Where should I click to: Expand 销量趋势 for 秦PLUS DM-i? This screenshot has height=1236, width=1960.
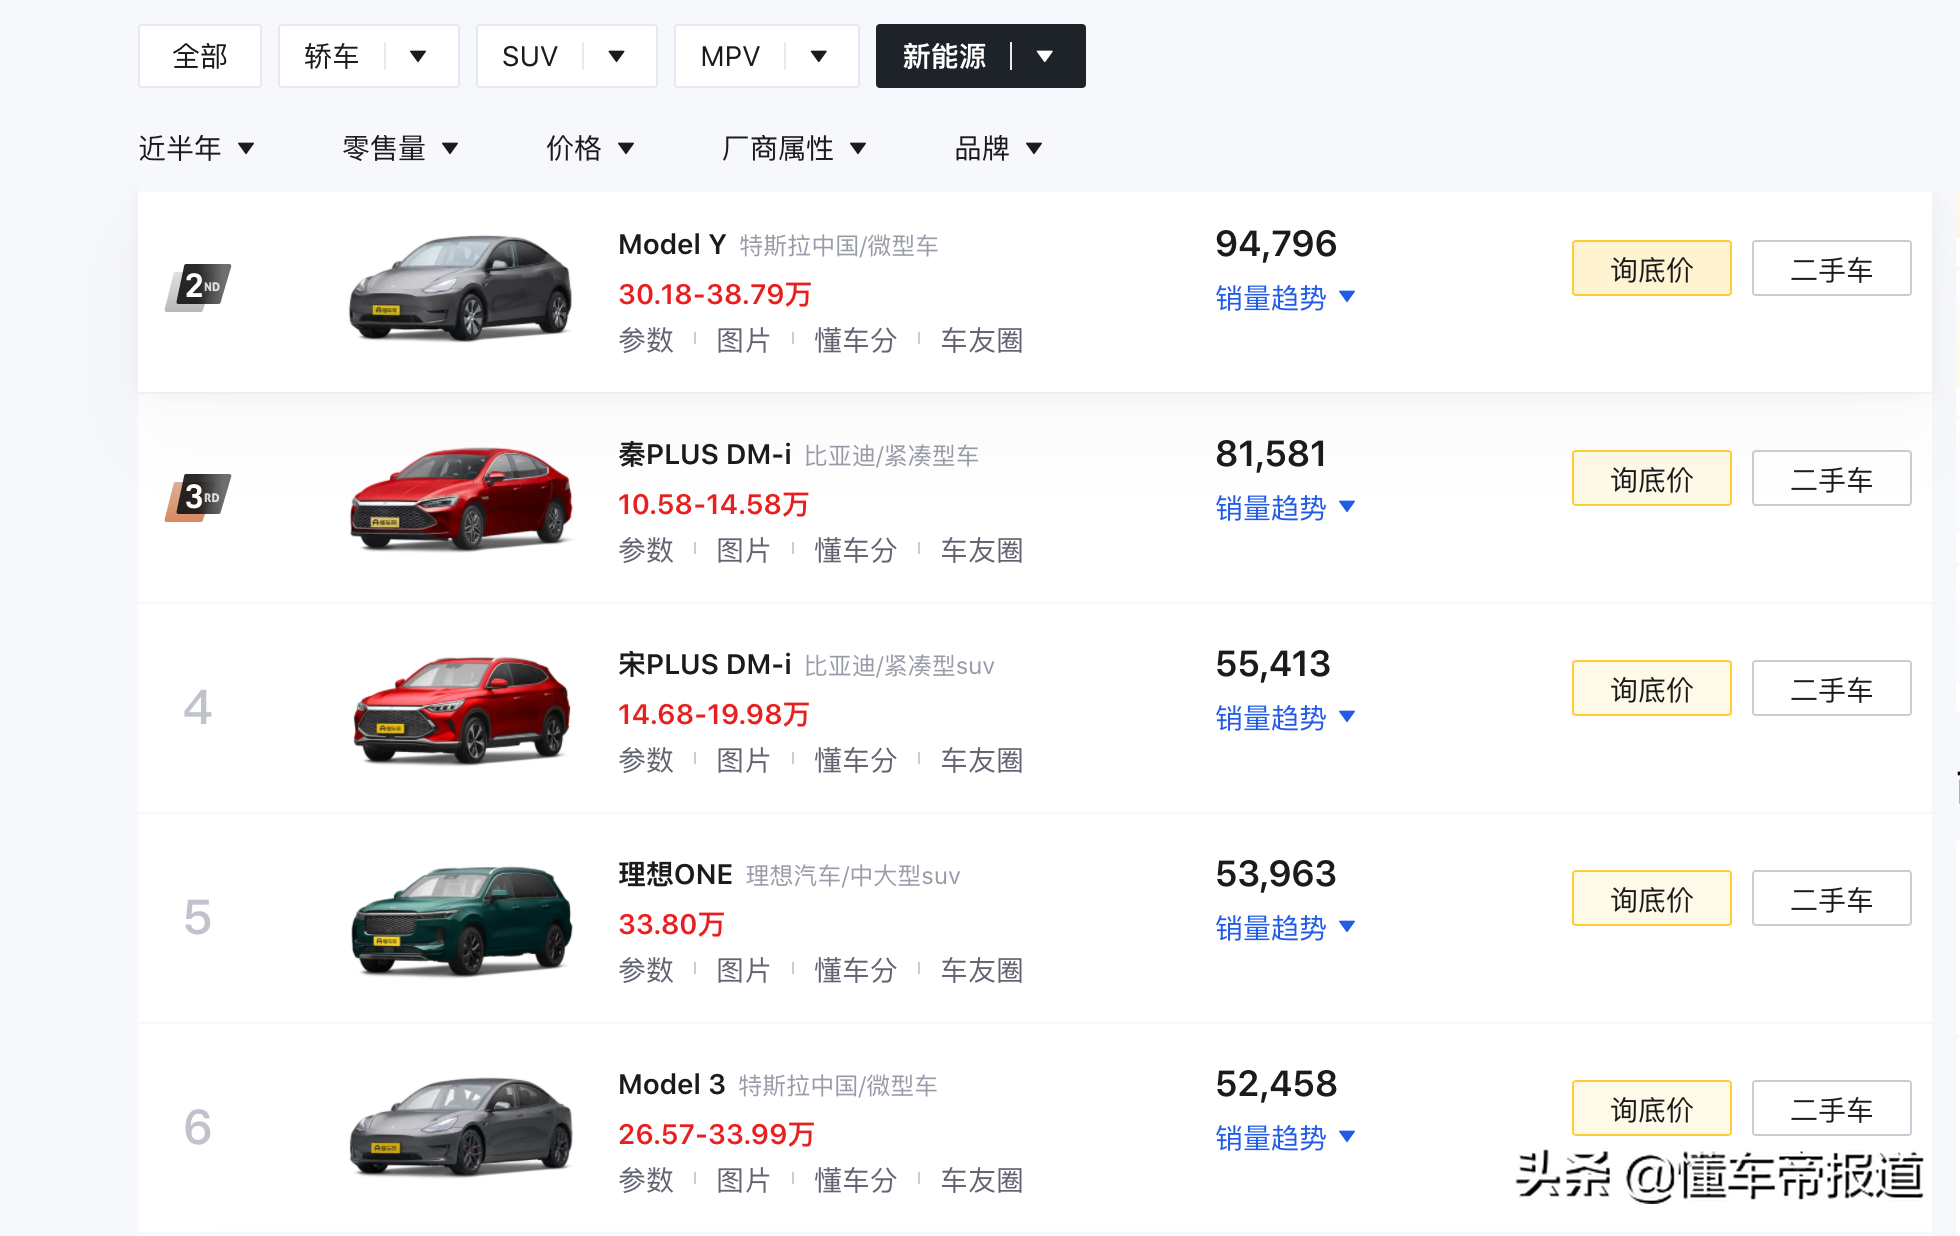1285,508
